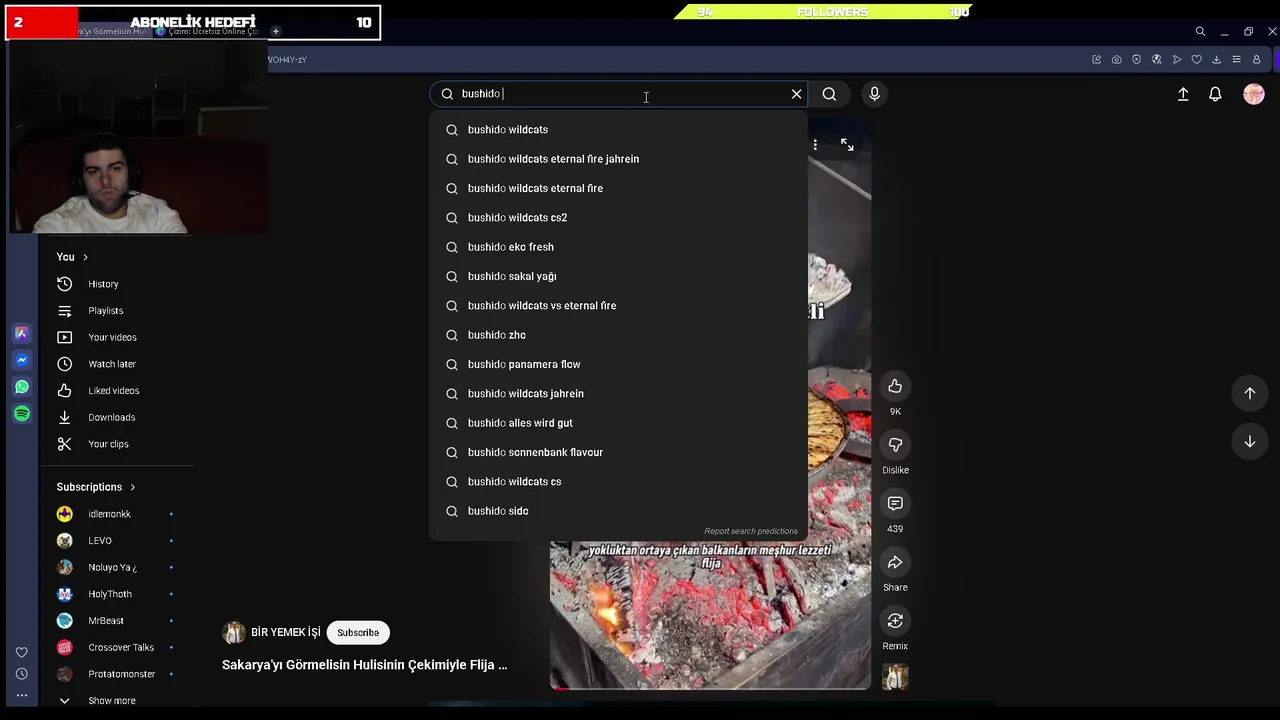Open the Crossover Talks subscription

point(121,648)
